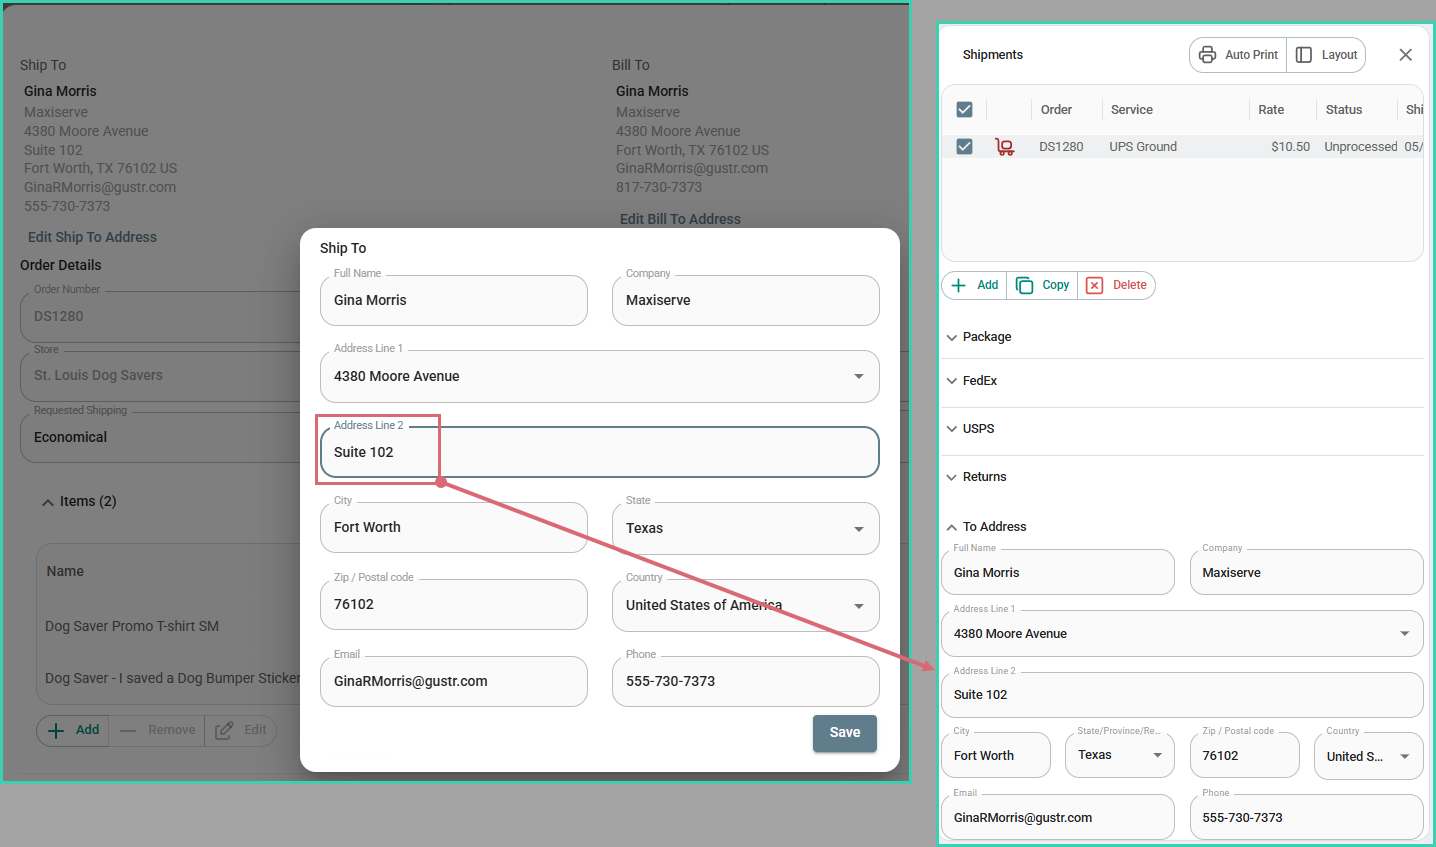
Task: Add a new shipment with plus icon
Action: coord(974,285)
